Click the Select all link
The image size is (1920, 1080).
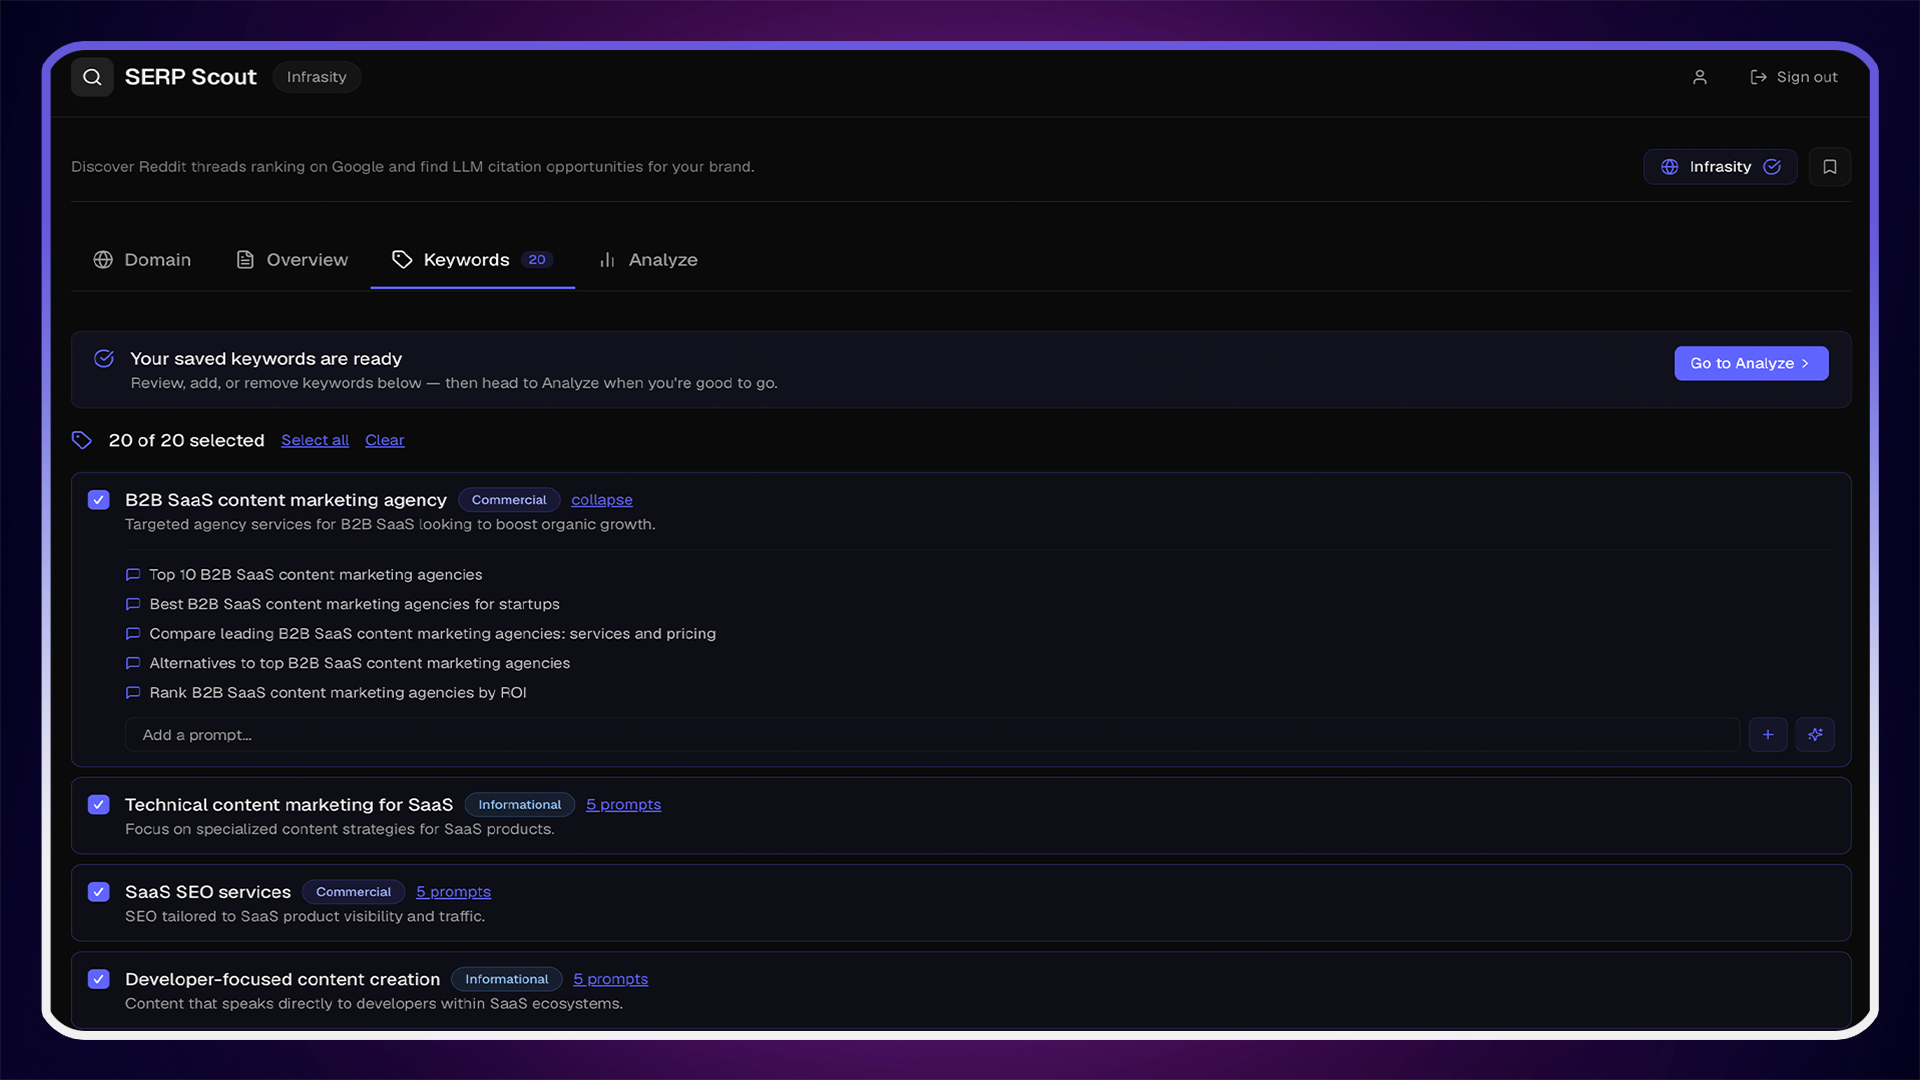coord(314,440)
